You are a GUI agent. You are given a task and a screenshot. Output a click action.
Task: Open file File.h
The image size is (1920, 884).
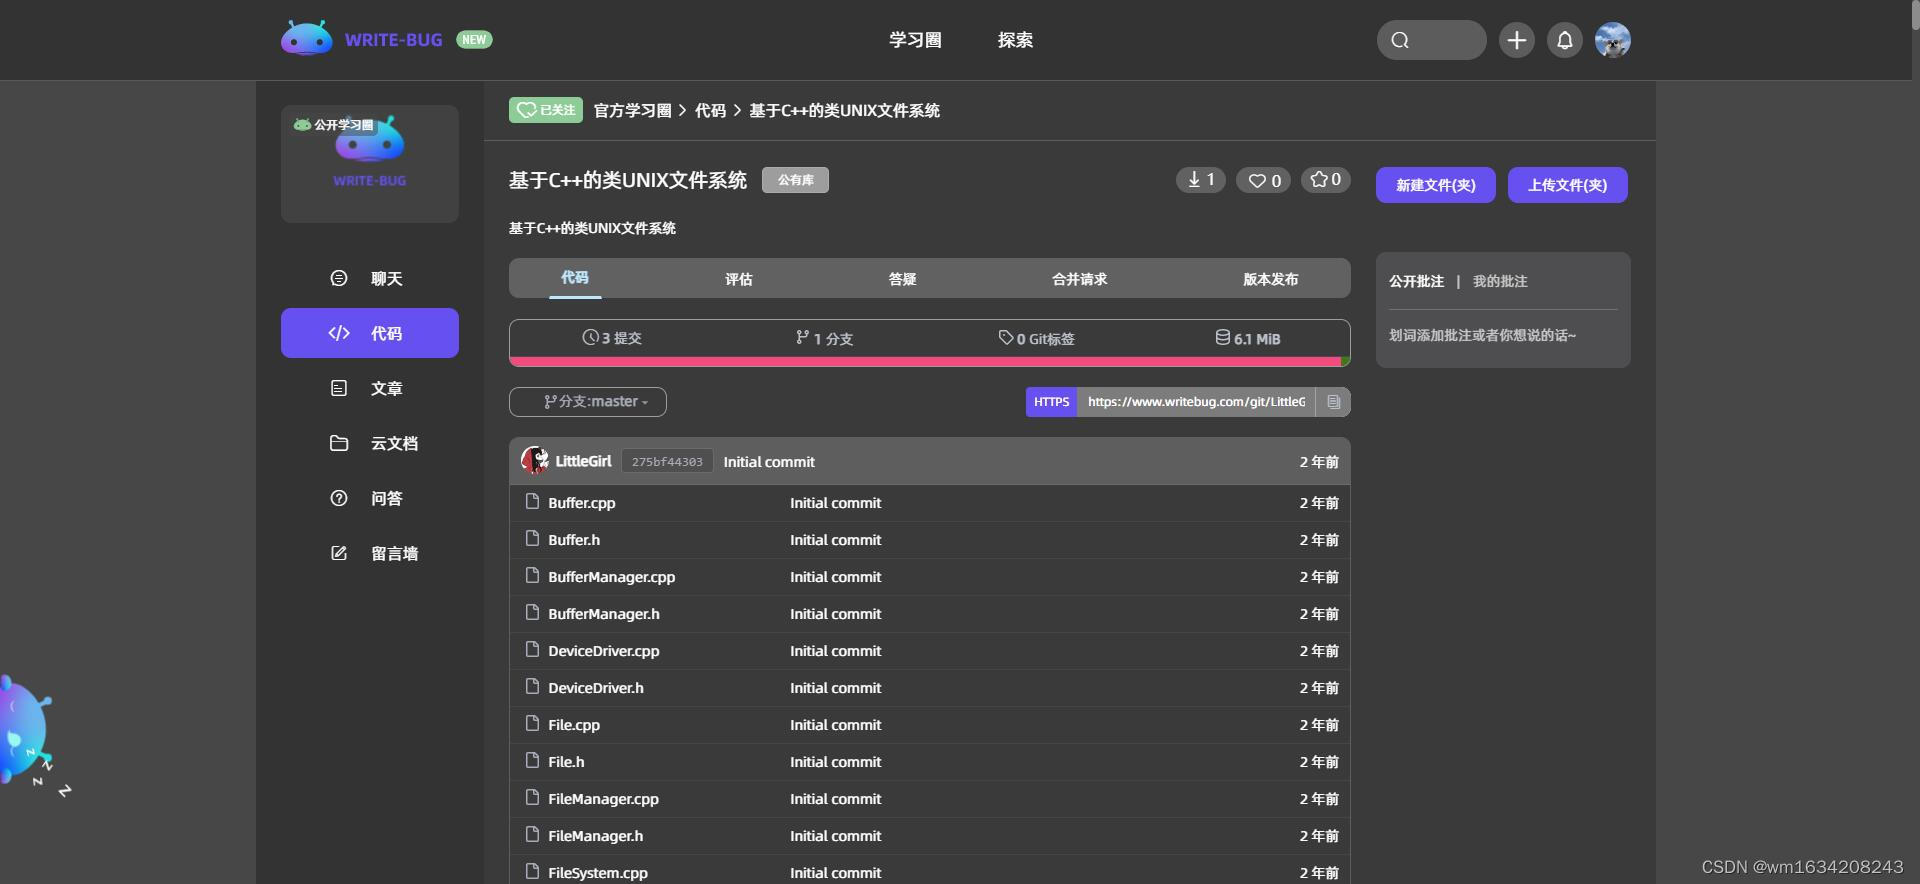pyautogui.click(x=566, y=762)
